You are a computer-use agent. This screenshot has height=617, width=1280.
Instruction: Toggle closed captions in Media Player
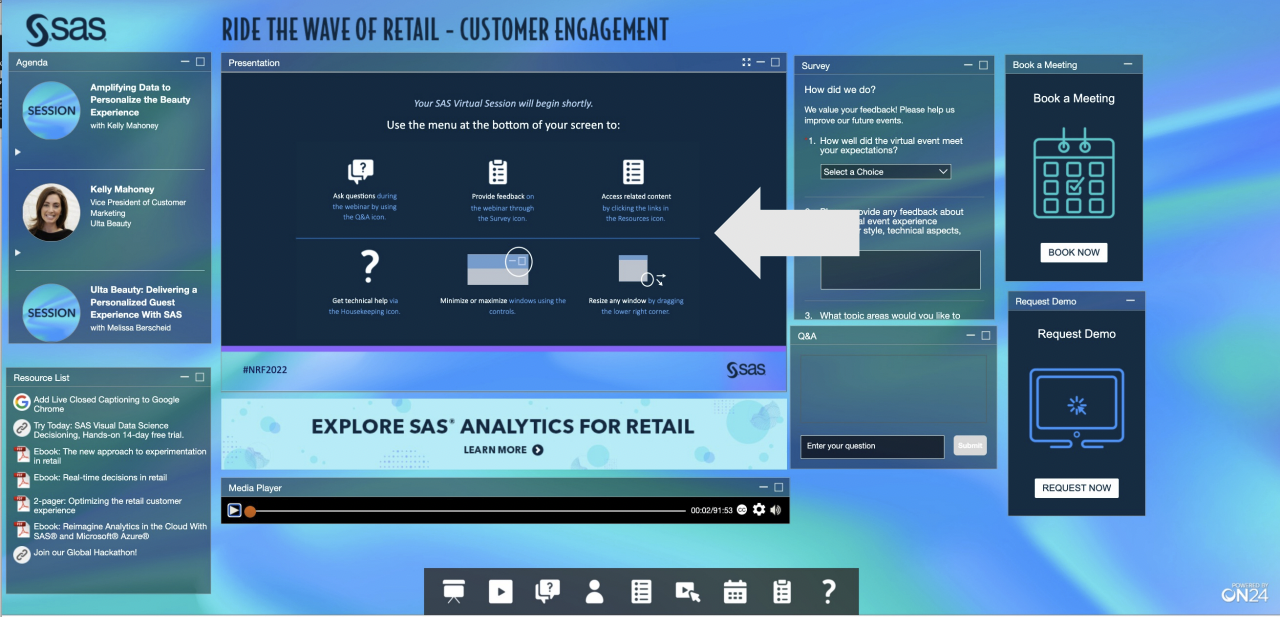click(x=742, y=510)
